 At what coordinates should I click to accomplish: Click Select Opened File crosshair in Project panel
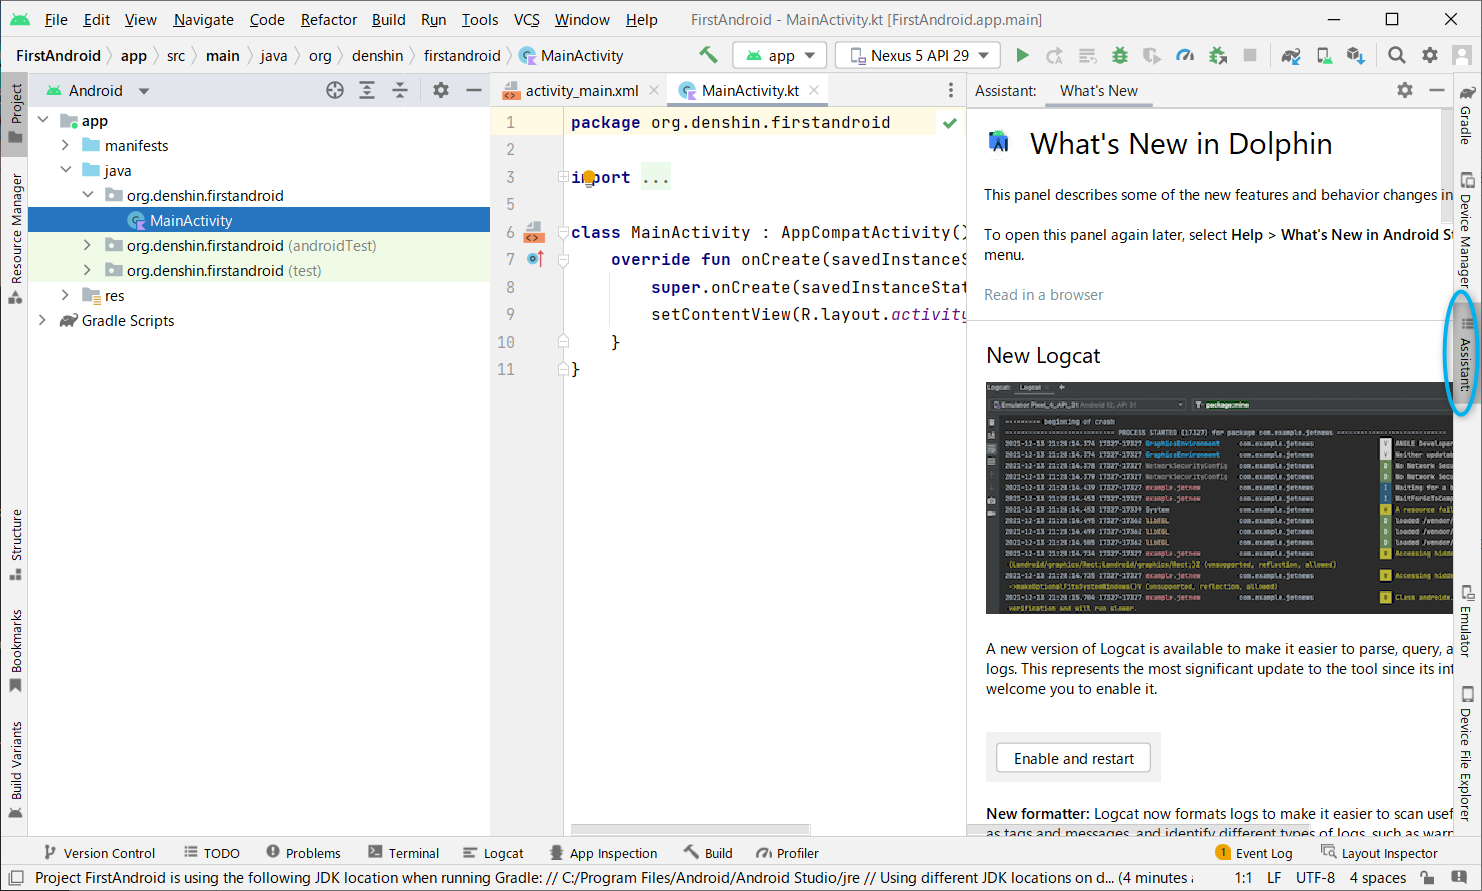coord(334,90)
